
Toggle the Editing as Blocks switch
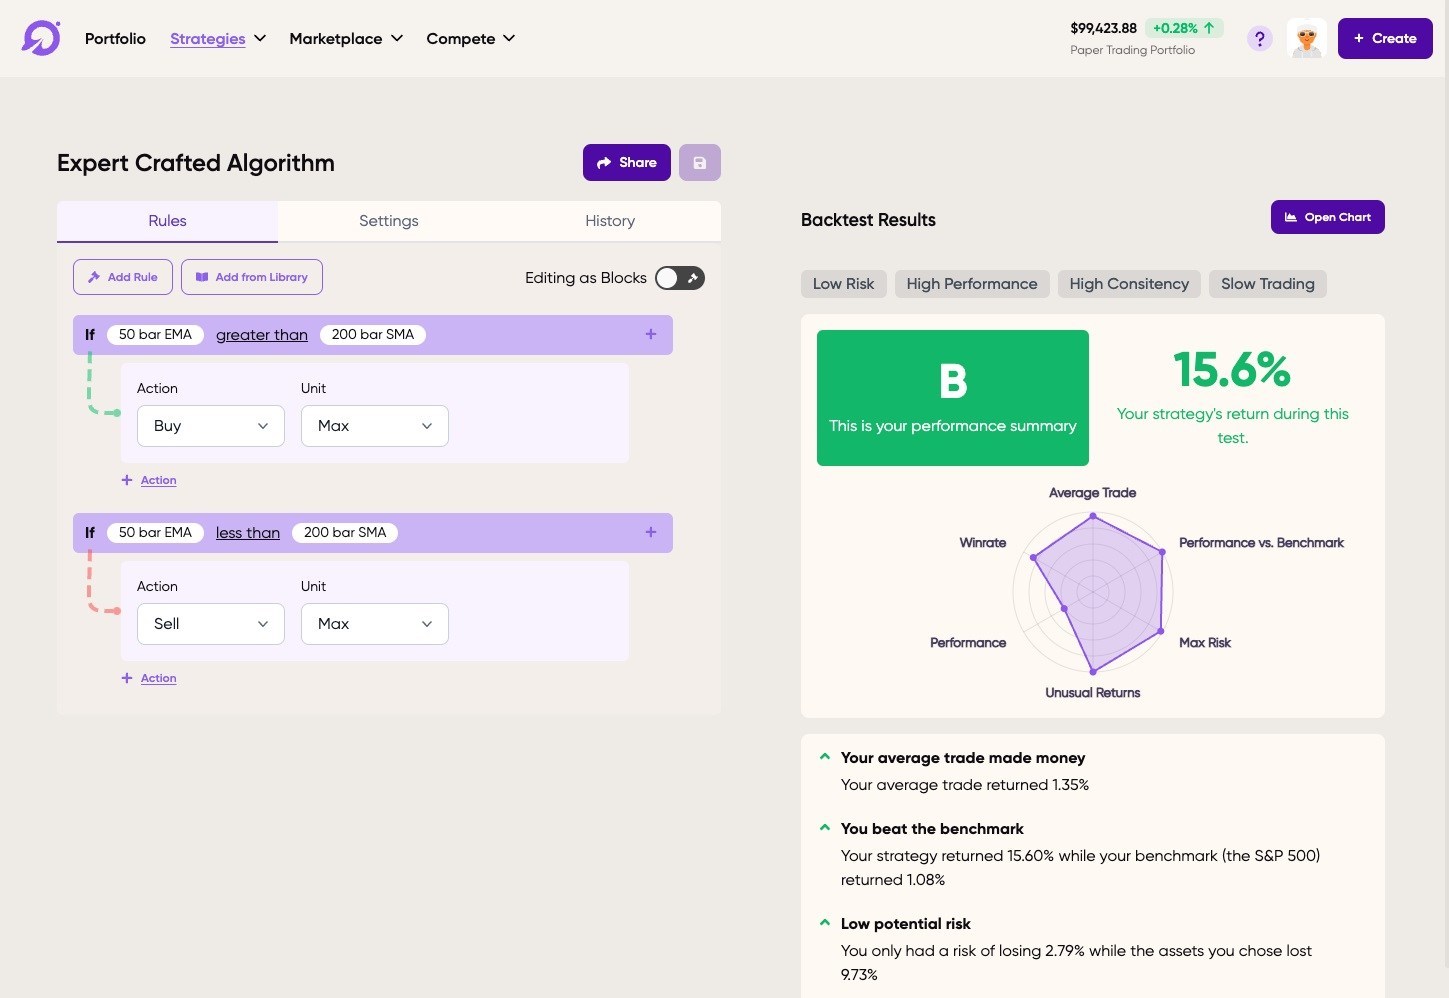(x=680, y=278)
